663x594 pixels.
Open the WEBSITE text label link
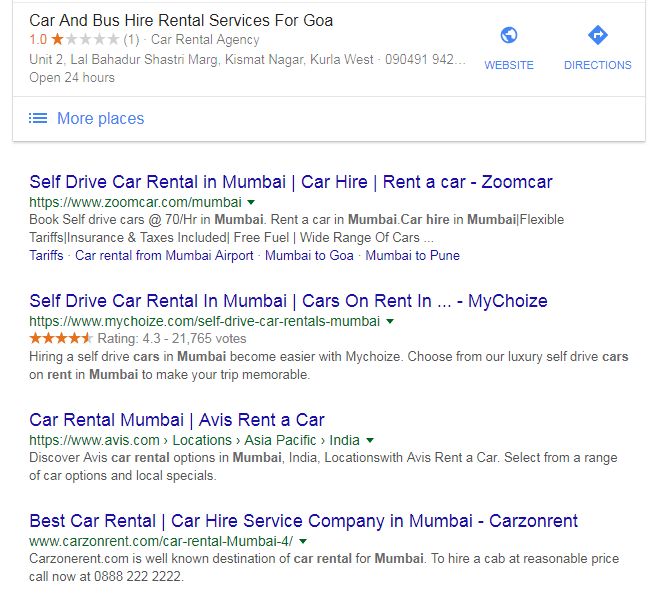click(509, 65)
